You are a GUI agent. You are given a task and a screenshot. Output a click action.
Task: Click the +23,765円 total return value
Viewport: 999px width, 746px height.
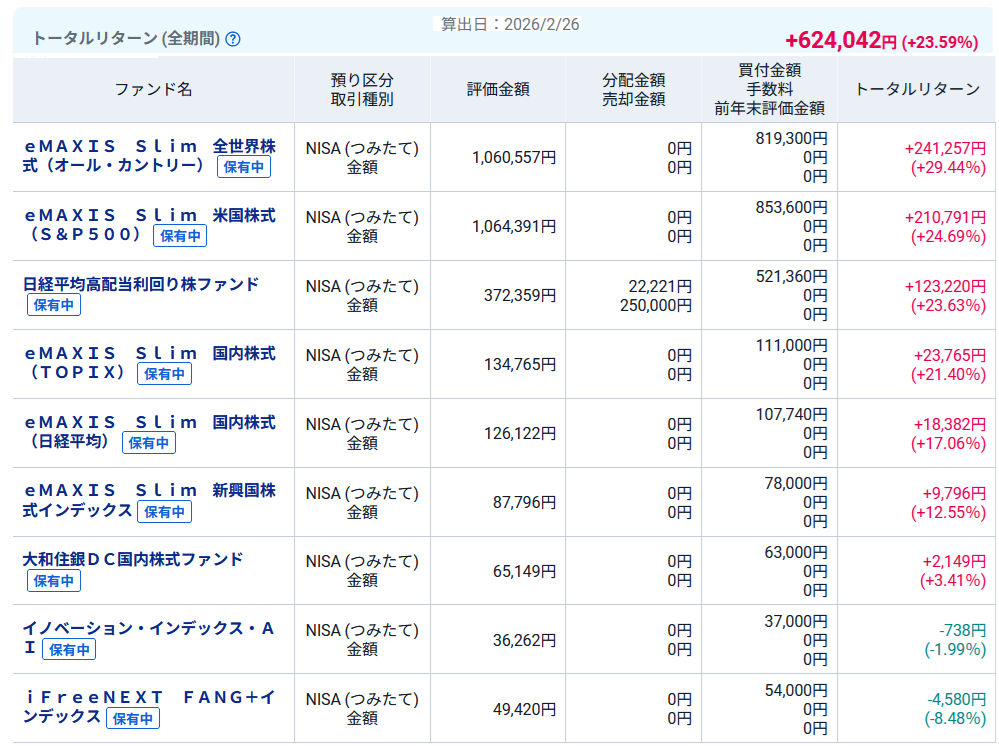950,355
